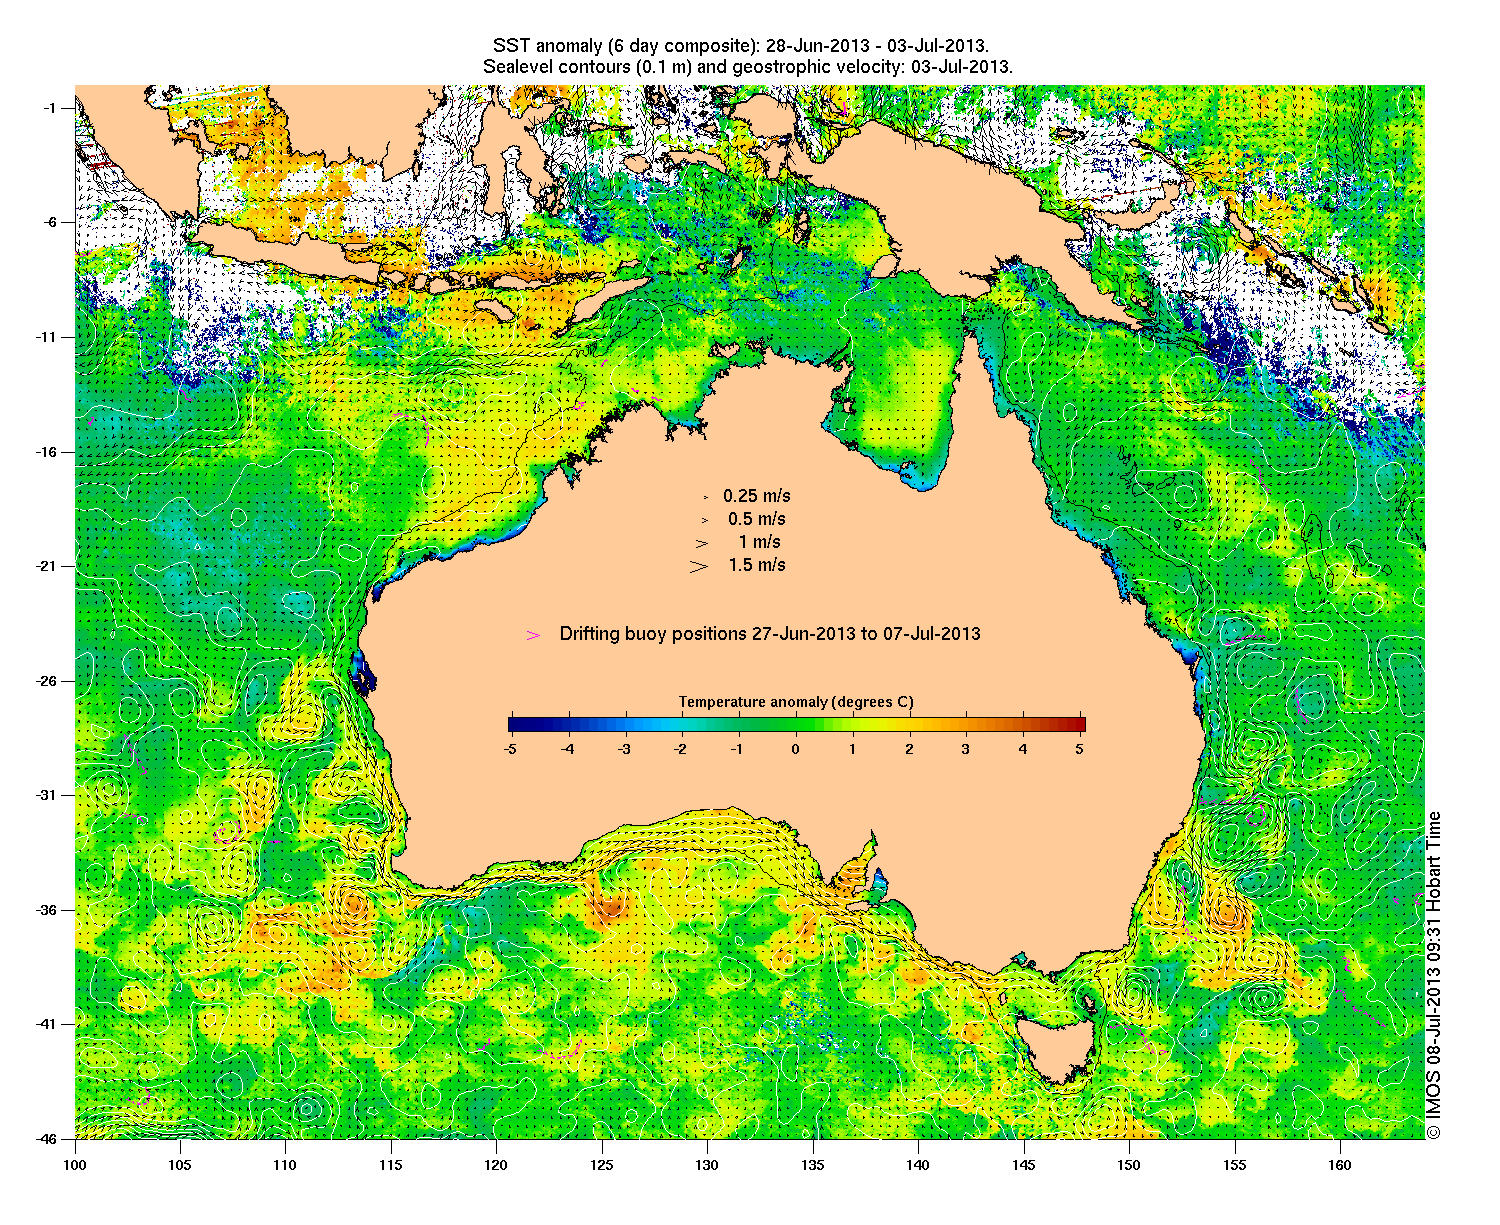Select the 0.5 m/s velocity legend label
1500x1225 pixels.
coord(757,519)
